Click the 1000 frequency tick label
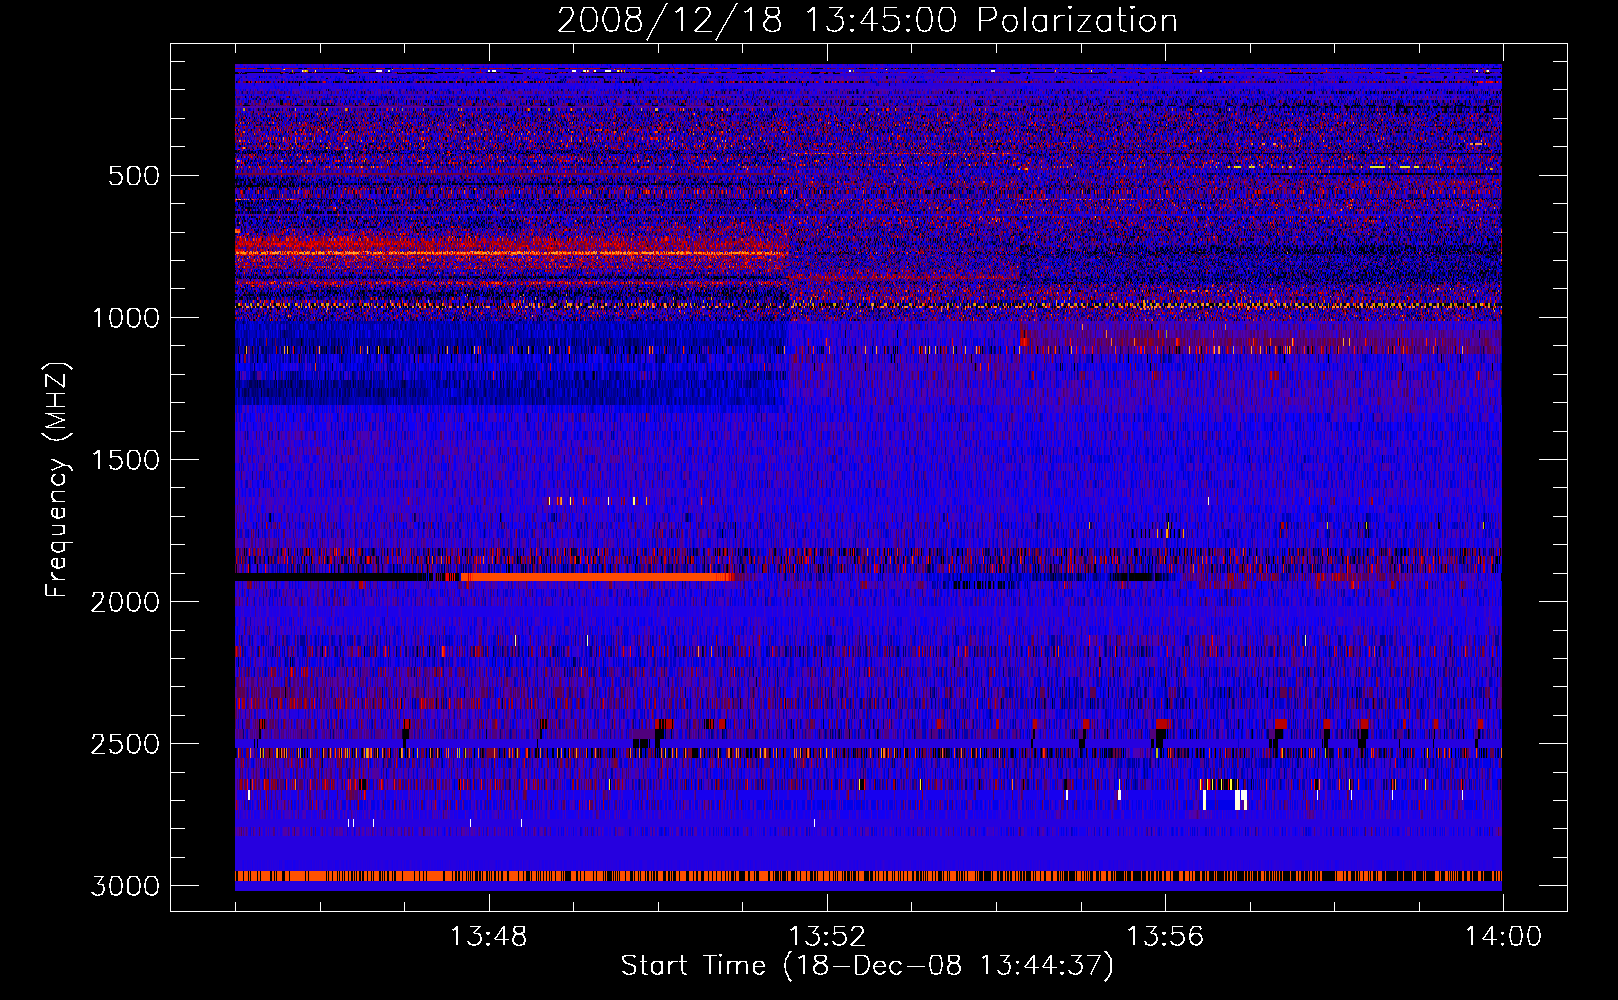This screenshot has width=1618, height=1000. tap(125, 318)
